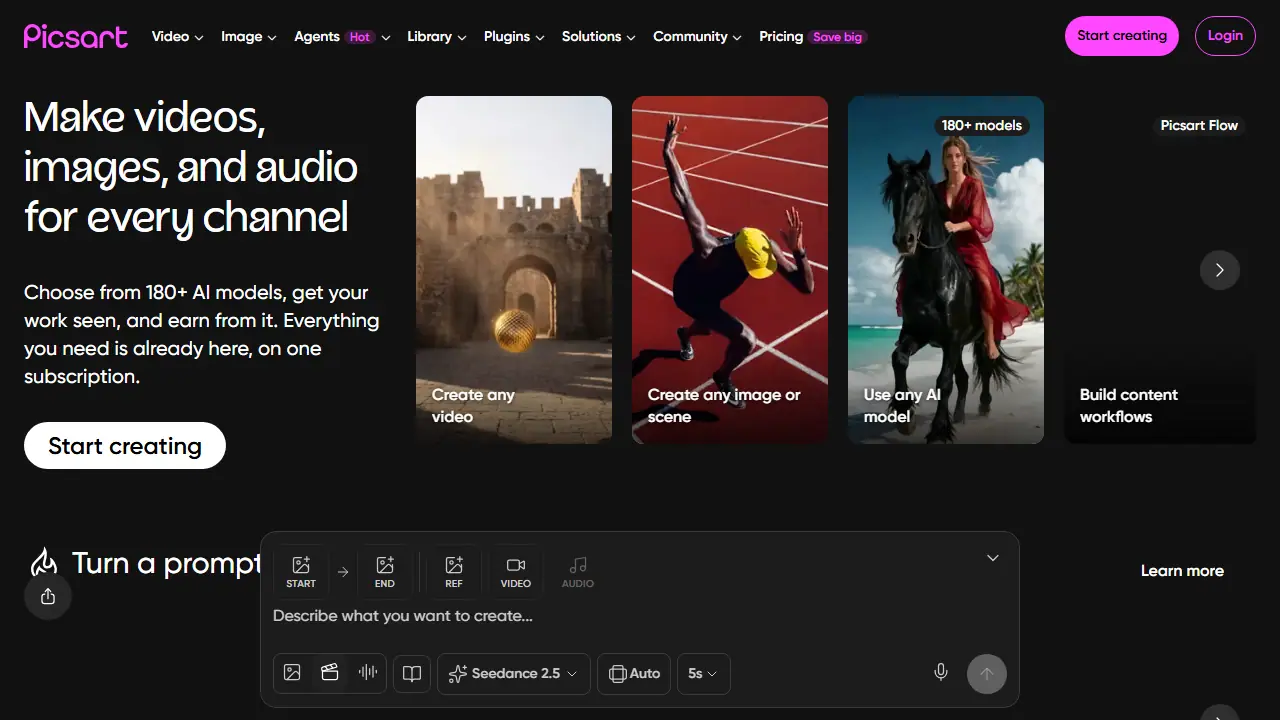This screenshot has height=720, width=1280.
Task: Open the prompt library book icon
Action: pyautogui.click(x=412, y=674)
